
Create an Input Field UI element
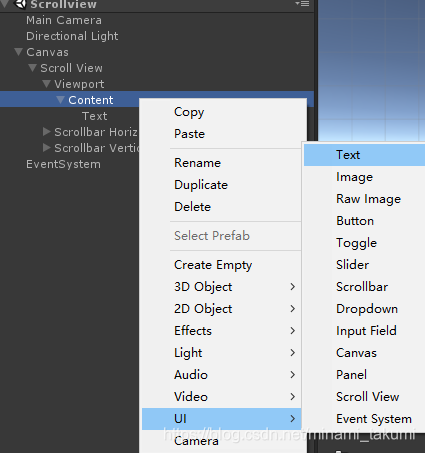tap(364, 331)
